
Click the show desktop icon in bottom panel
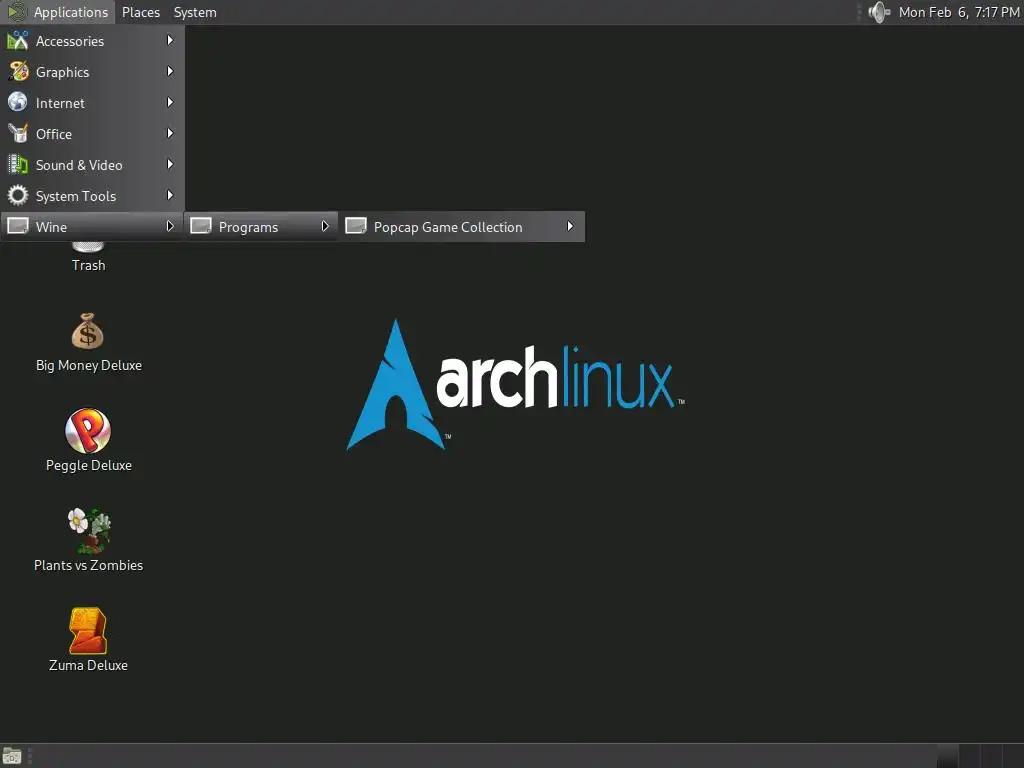click(12, 756)
